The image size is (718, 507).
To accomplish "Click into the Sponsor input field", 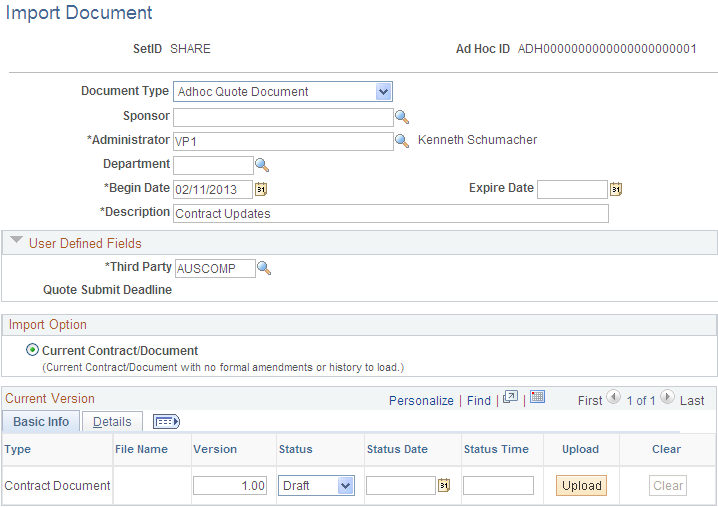I will point(283,117).
